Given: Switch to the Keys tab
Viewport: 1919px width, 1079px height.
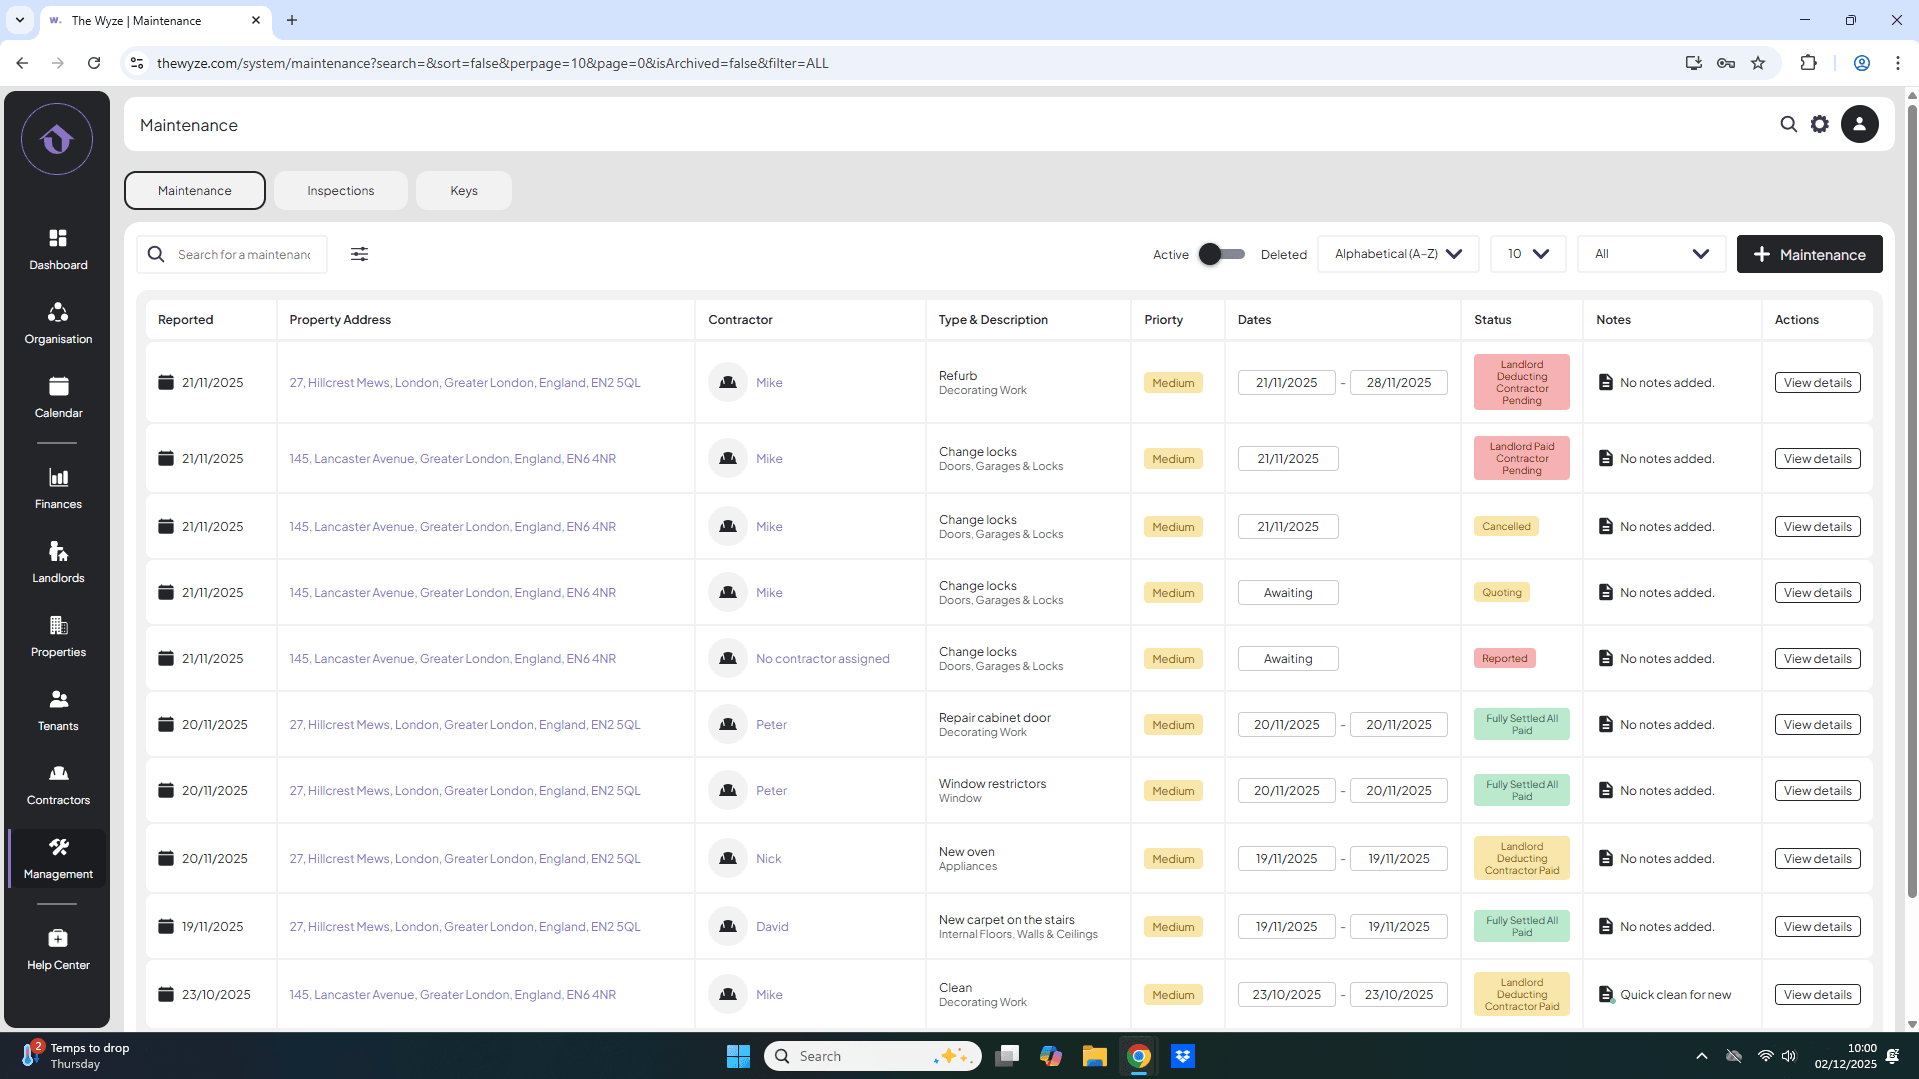Looking at the screenshot, I should [463, 190].
